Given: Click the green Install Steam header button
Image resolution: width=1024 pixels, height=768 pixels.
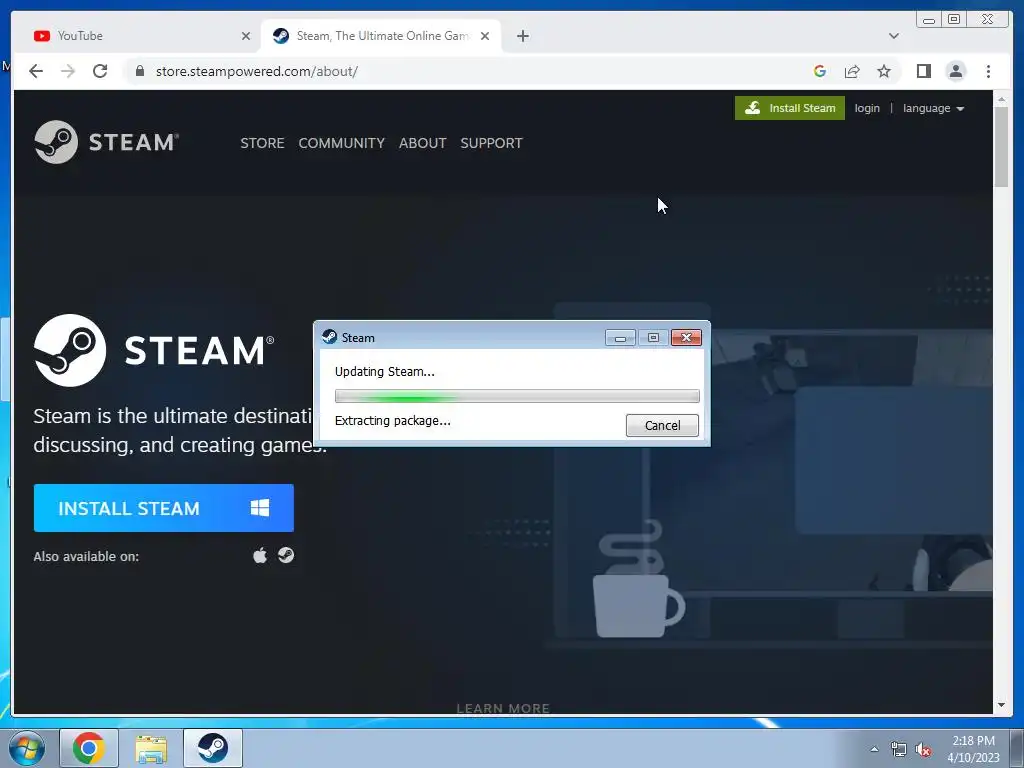Looking at the screenshot, I should tap(790, 108).
